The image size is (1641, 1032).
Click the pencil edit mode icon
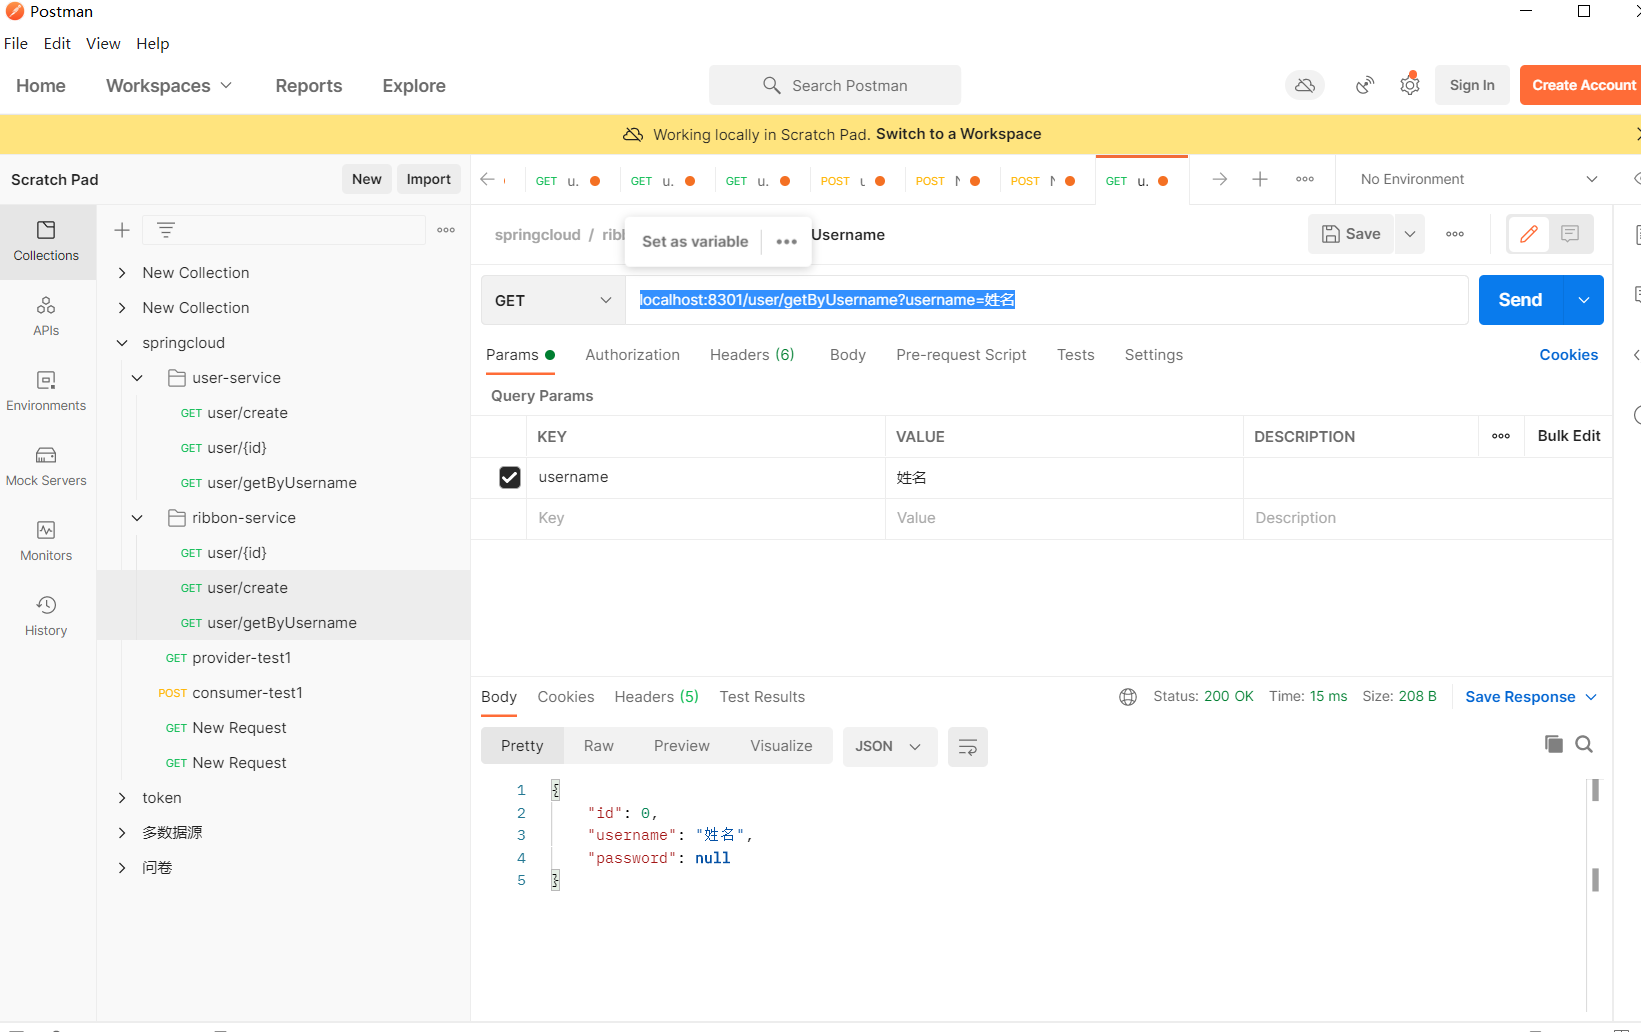[1529, 234]
